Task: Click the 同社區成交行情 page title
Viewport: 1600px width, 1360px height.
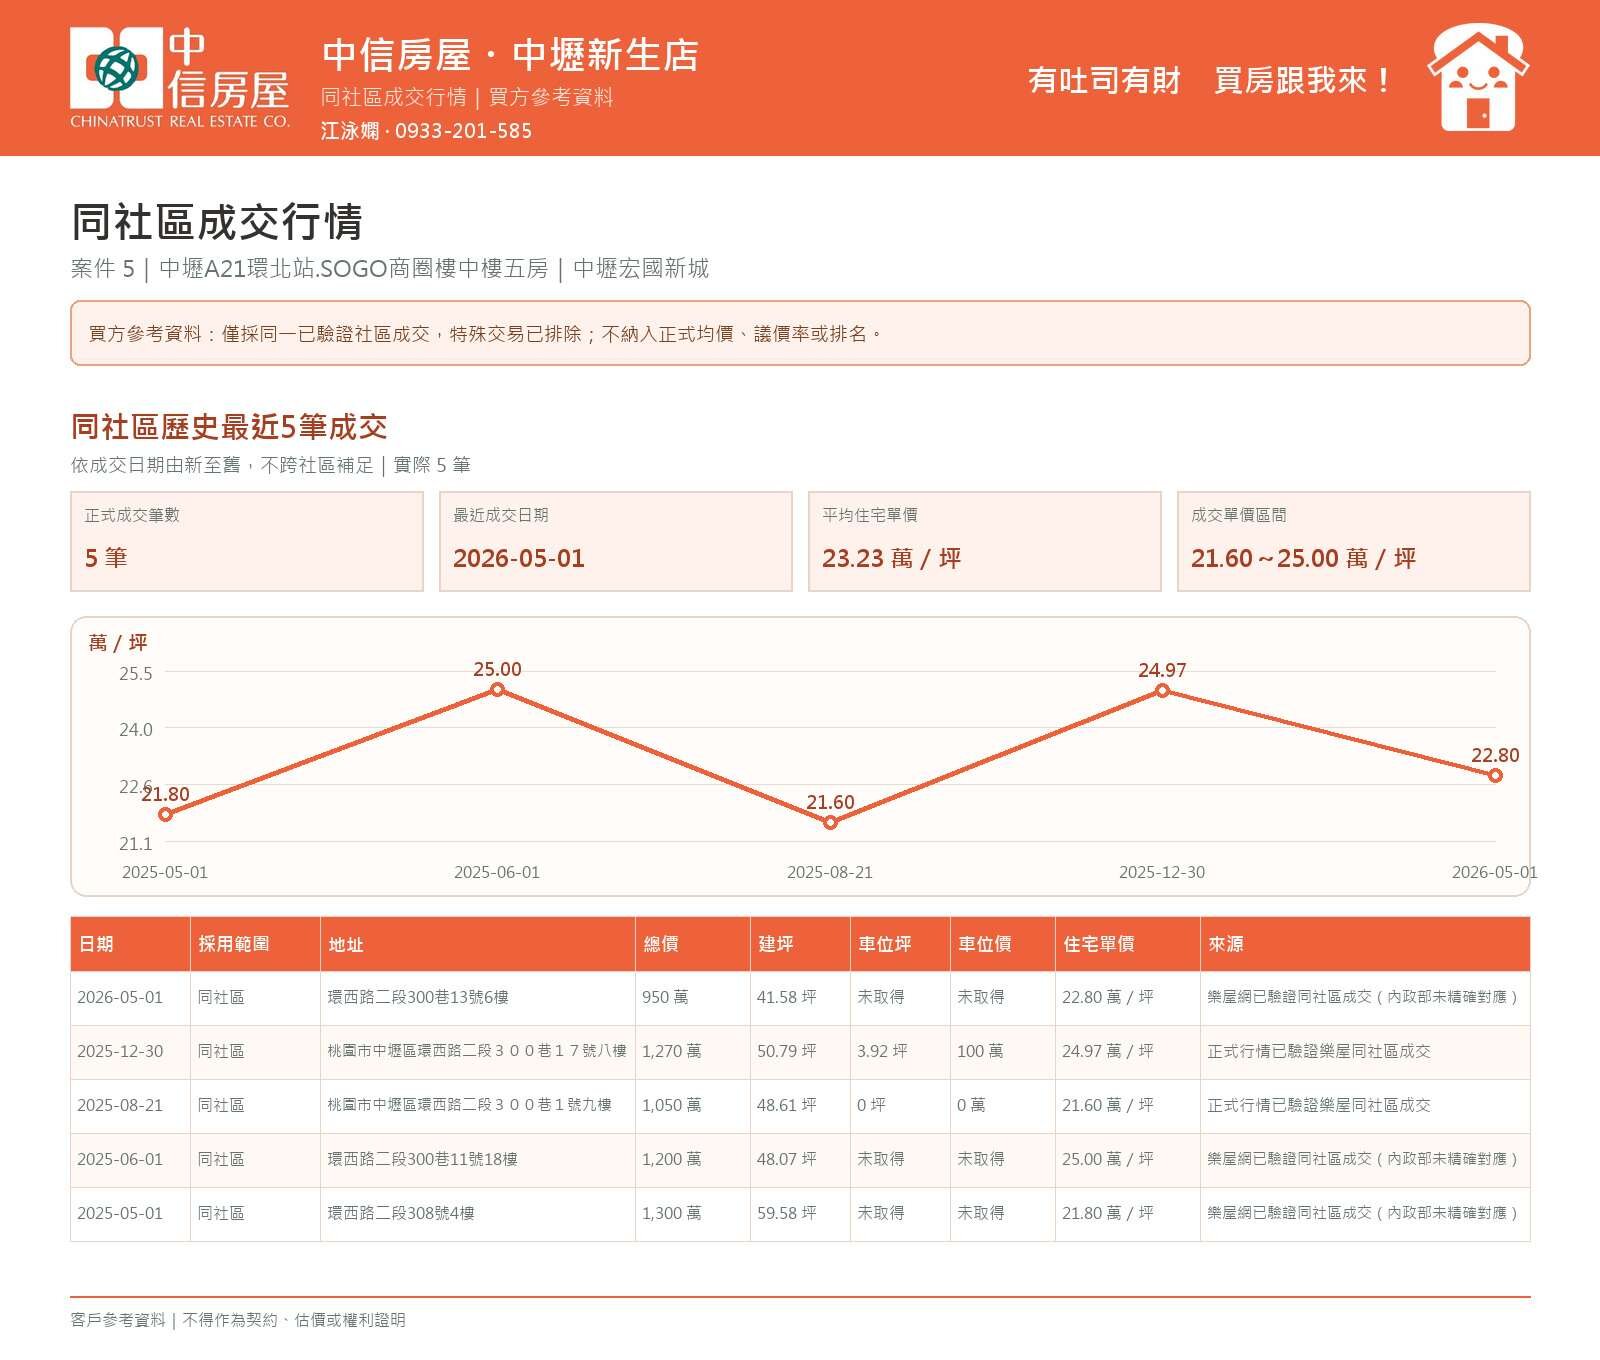Action: (217, 222)
